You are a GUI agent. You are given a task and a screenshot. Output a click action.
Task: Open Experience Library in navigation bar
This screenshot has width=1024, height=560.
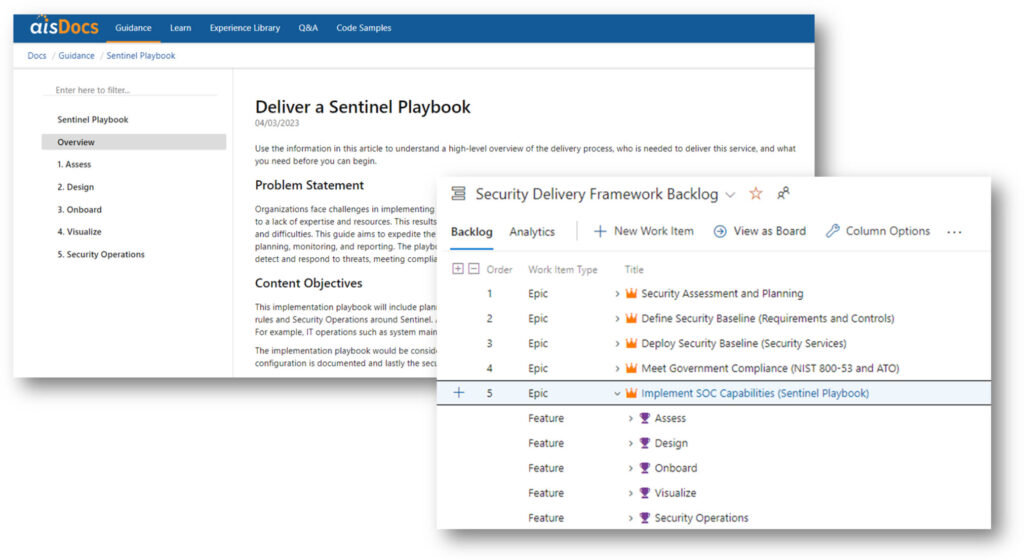point(245,27)
